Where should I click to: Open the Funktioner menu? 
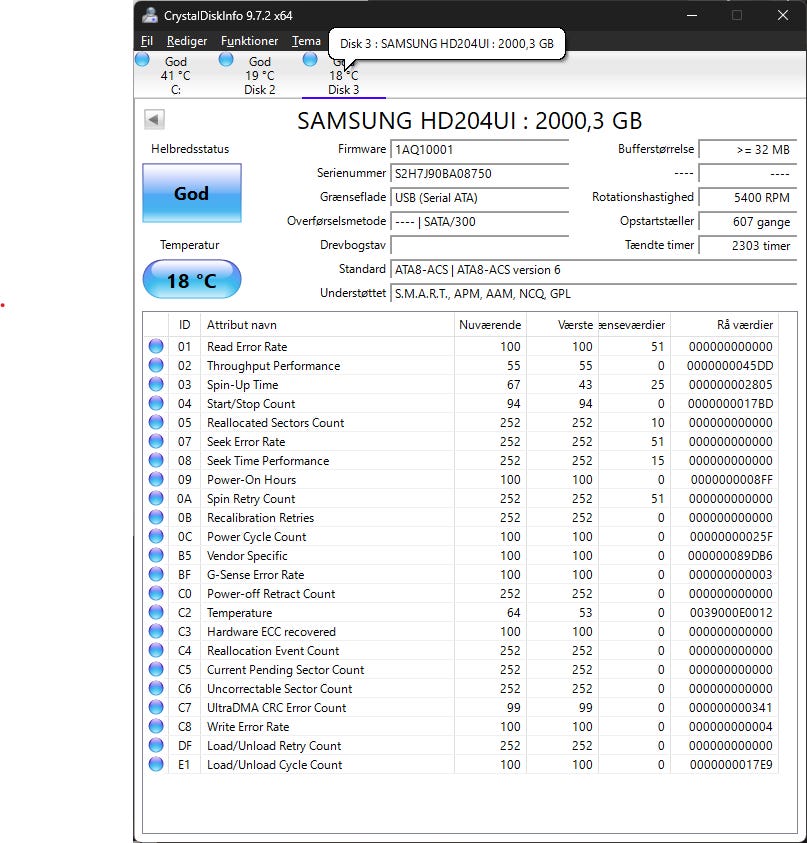[x=249, y=41]
